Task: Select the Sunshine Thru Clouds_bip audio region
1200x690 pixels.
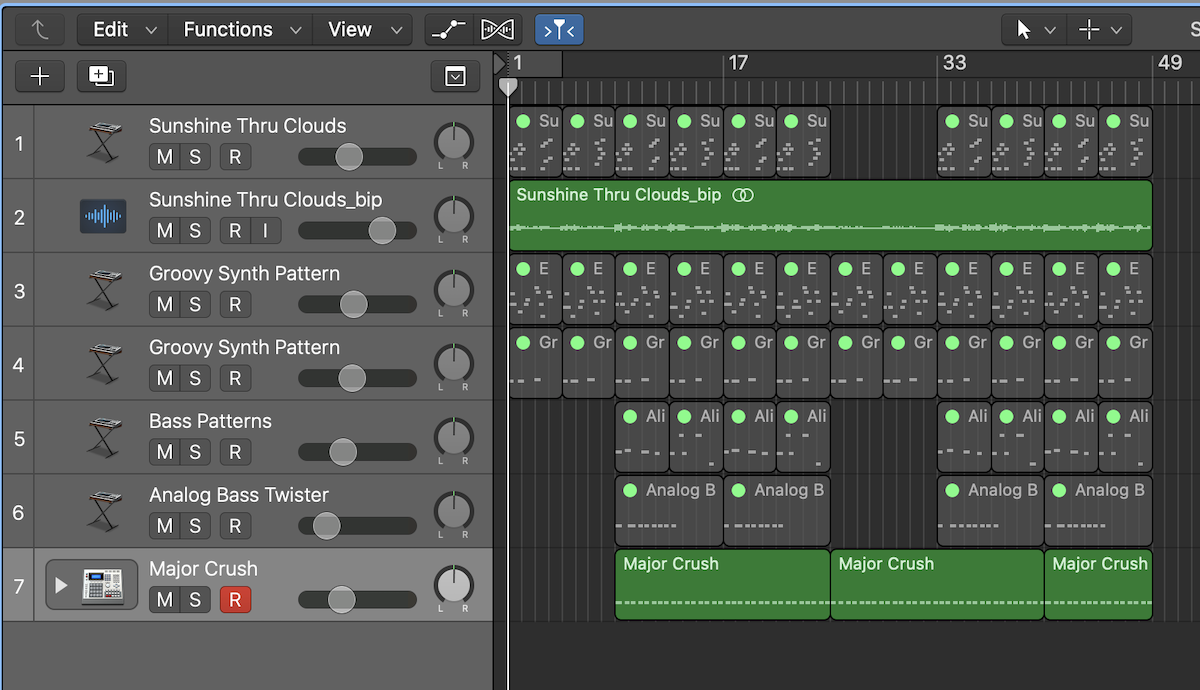Action: [x=830, y=215]
